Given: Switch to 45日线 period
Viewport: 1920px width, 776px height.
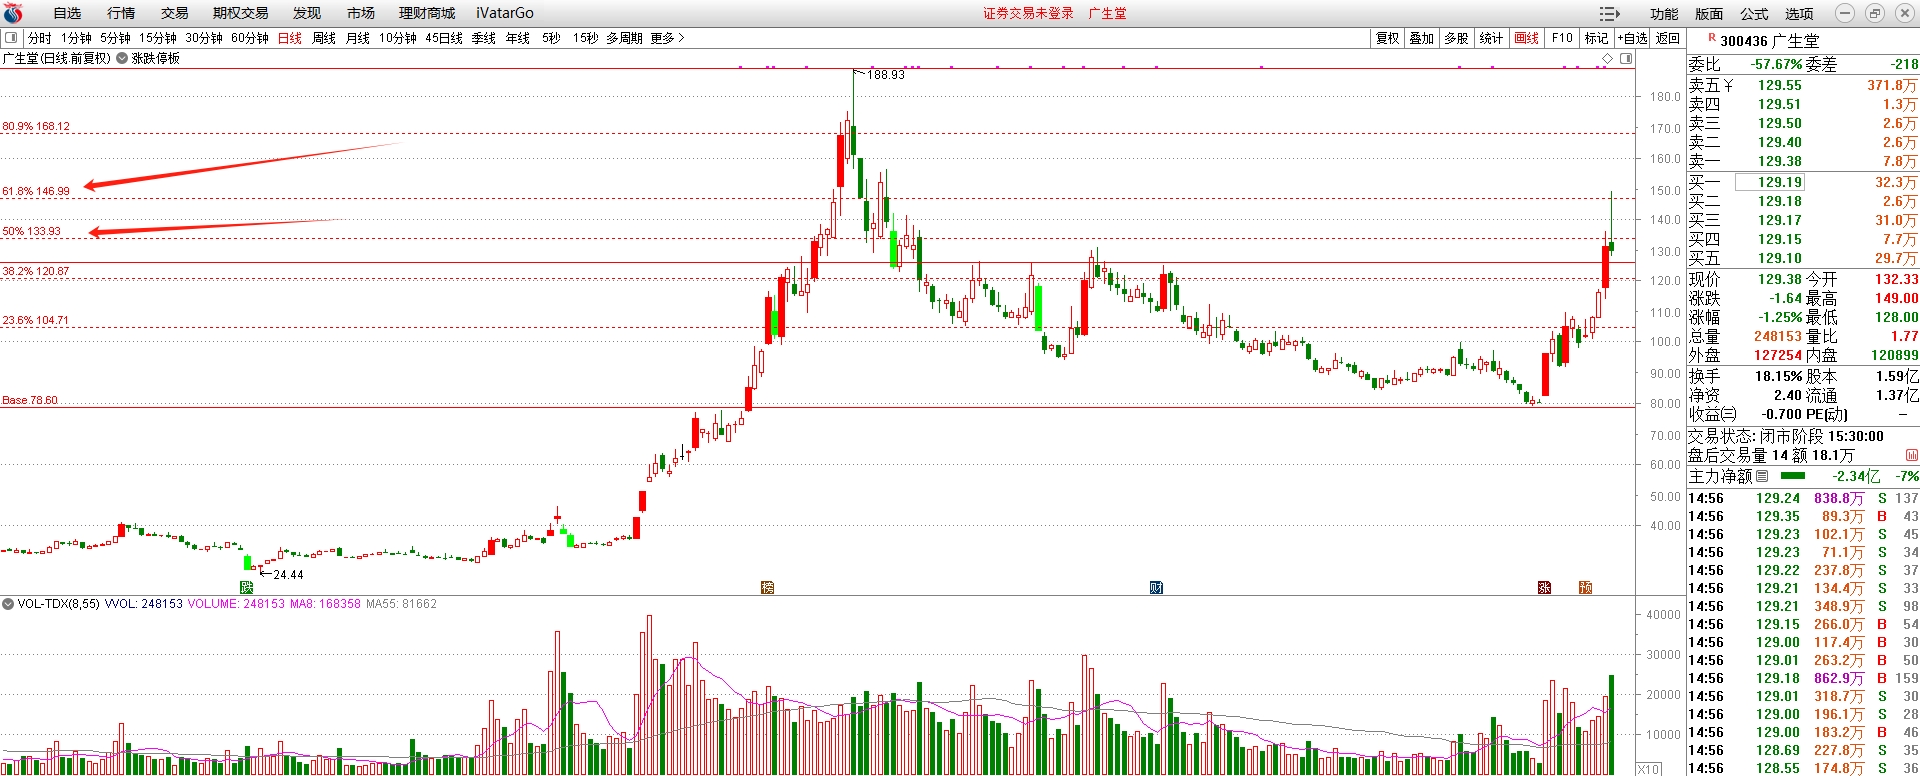Looking at the screenshot, I should (x=444, y=38).
